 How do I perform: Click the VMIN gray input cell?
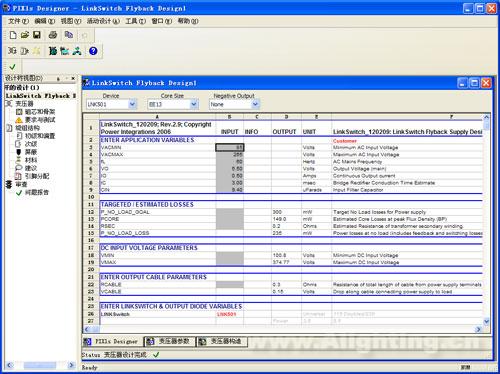click(230, 255)
